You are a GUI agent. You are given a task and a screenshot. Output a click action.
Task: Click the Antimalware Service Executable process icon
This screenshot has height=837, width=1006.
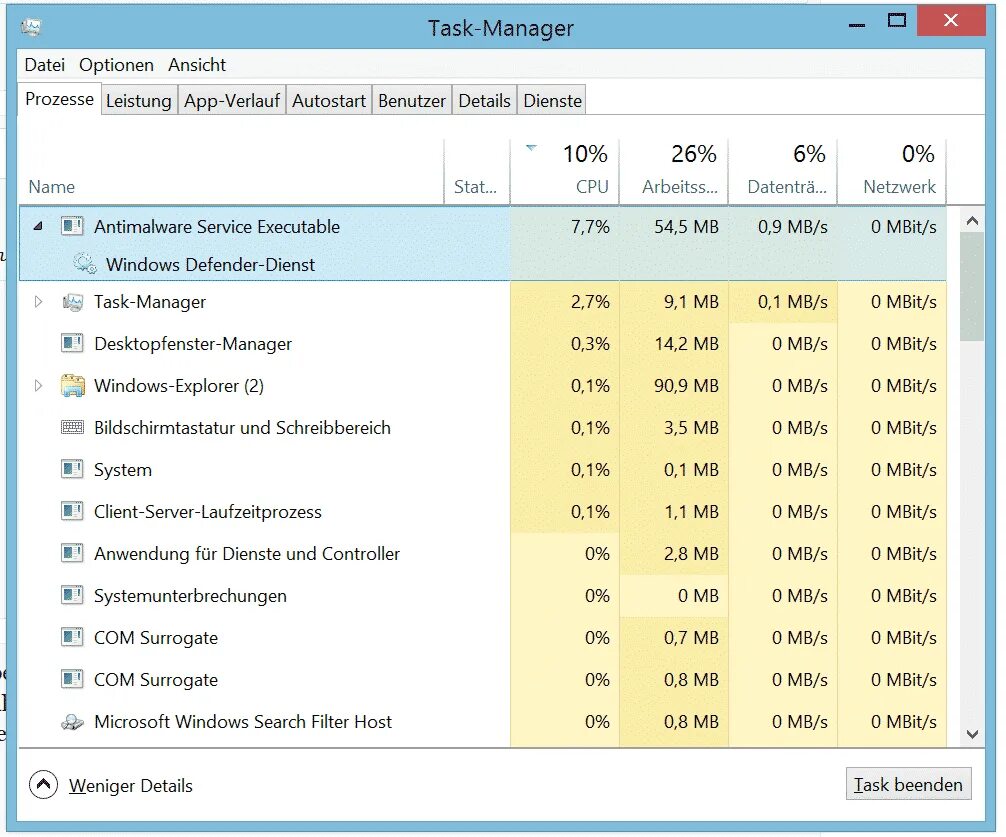(x=72, y=226)
